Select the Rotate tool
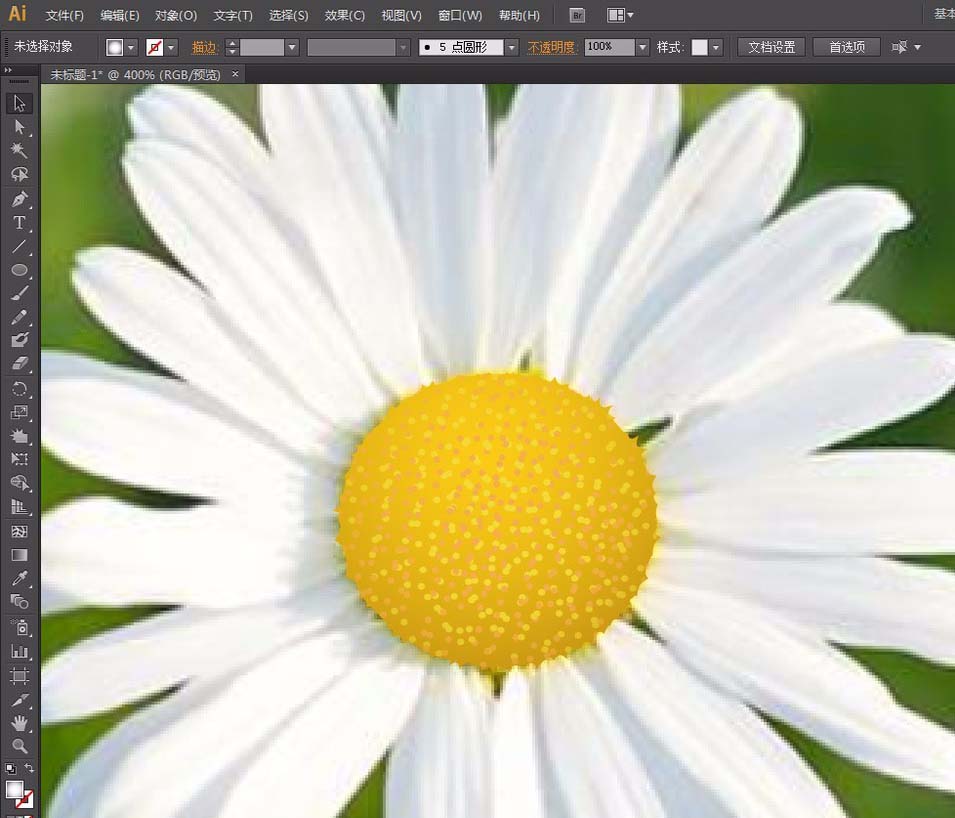Image resolution: width=955 pixels, height=818 pixels. click(x=19, y=389)
